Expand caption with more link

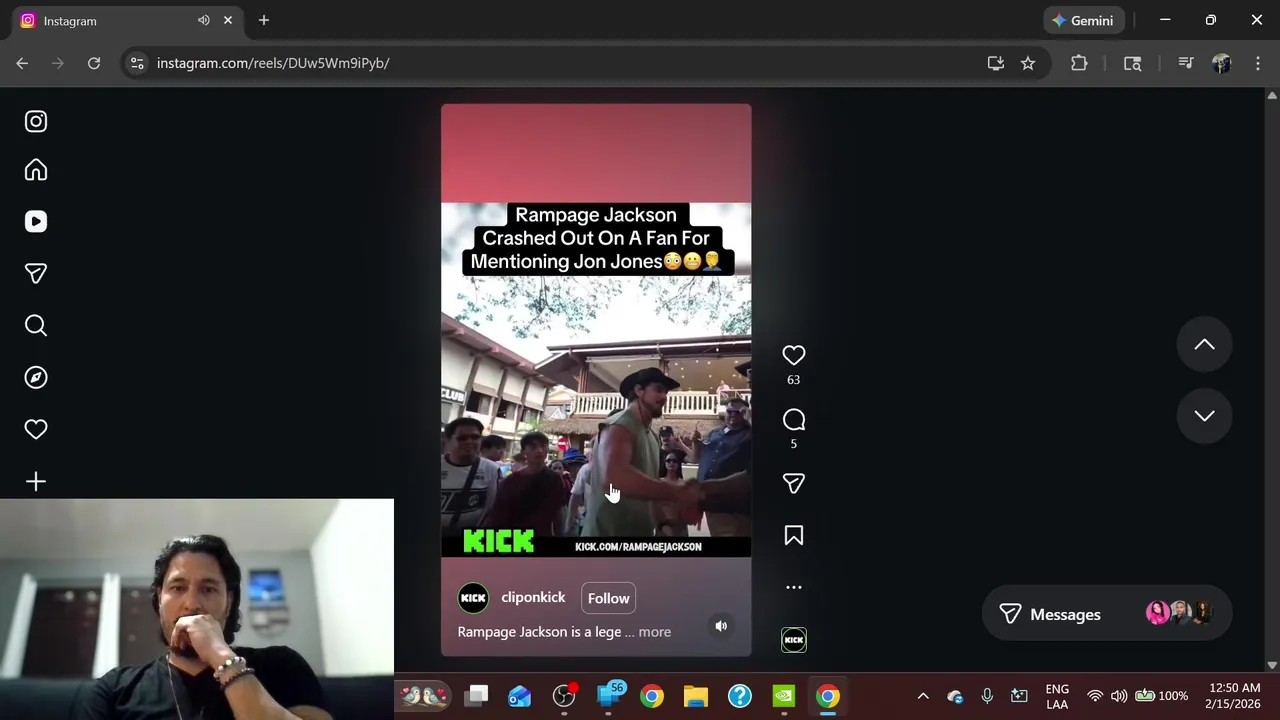(655, 632)
